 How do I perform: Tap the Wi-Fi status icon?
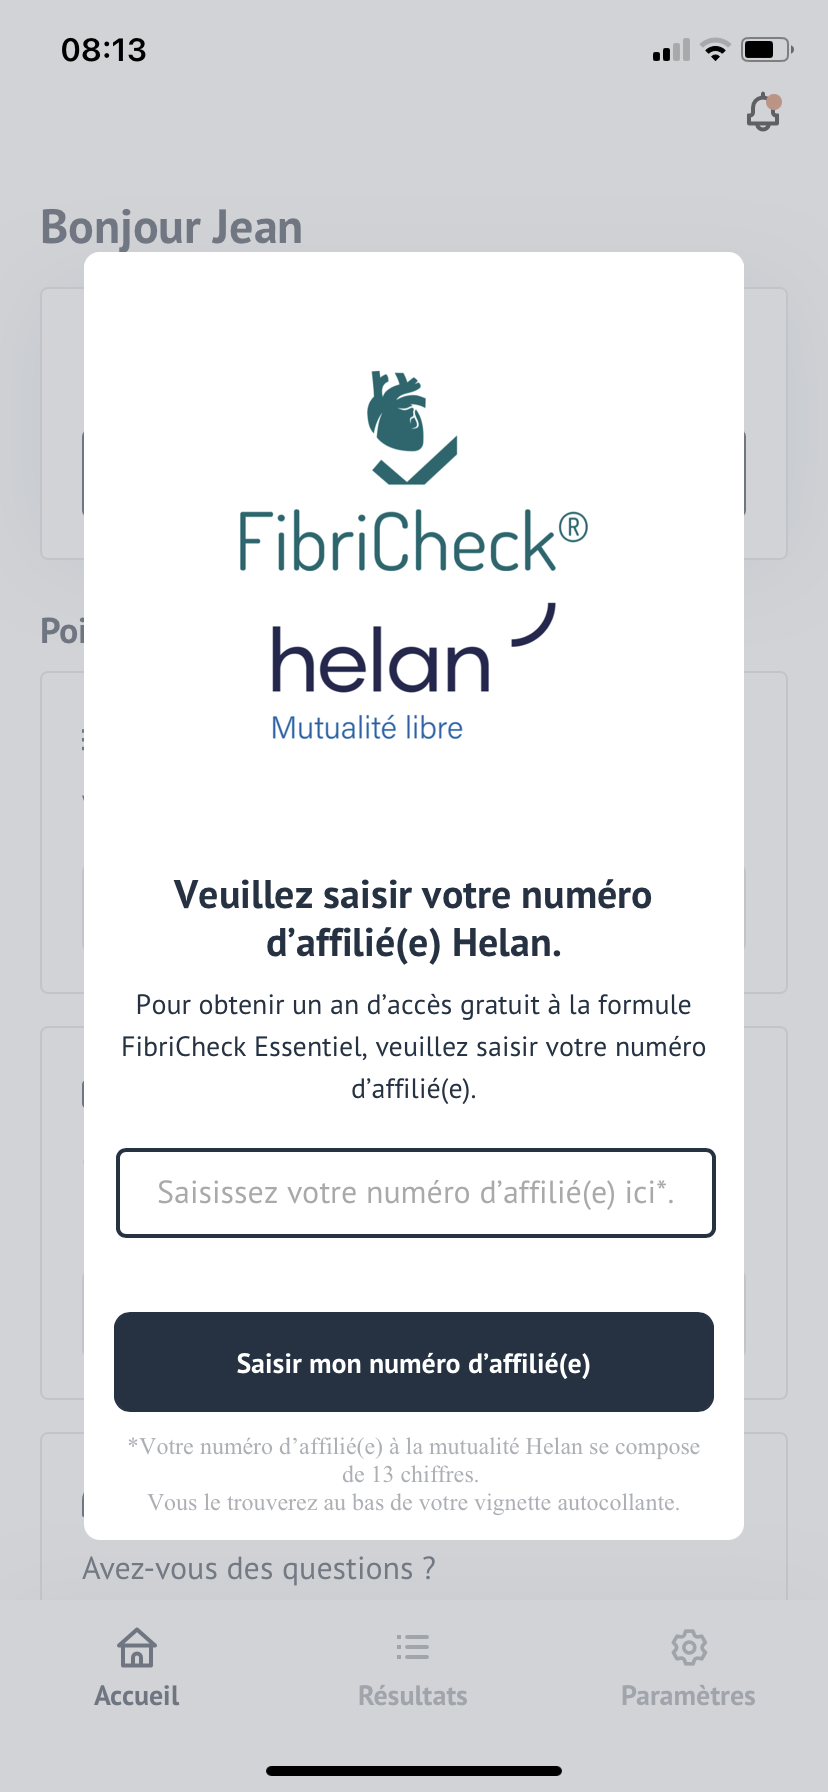(x=715, y=50)
